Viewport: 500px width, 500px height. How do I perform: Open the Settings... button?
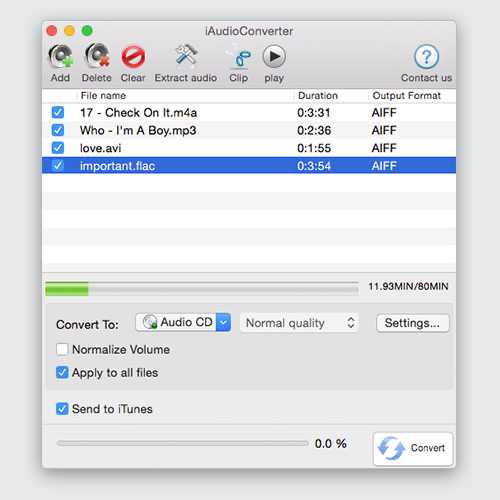pyautogui.click(x=413, y=323)
